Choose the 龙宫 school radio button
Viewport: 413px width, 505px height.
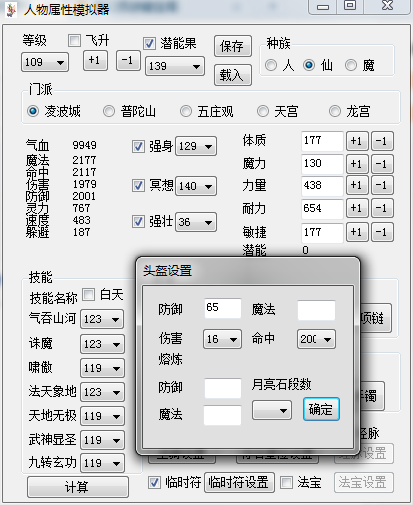pos(335,111)
